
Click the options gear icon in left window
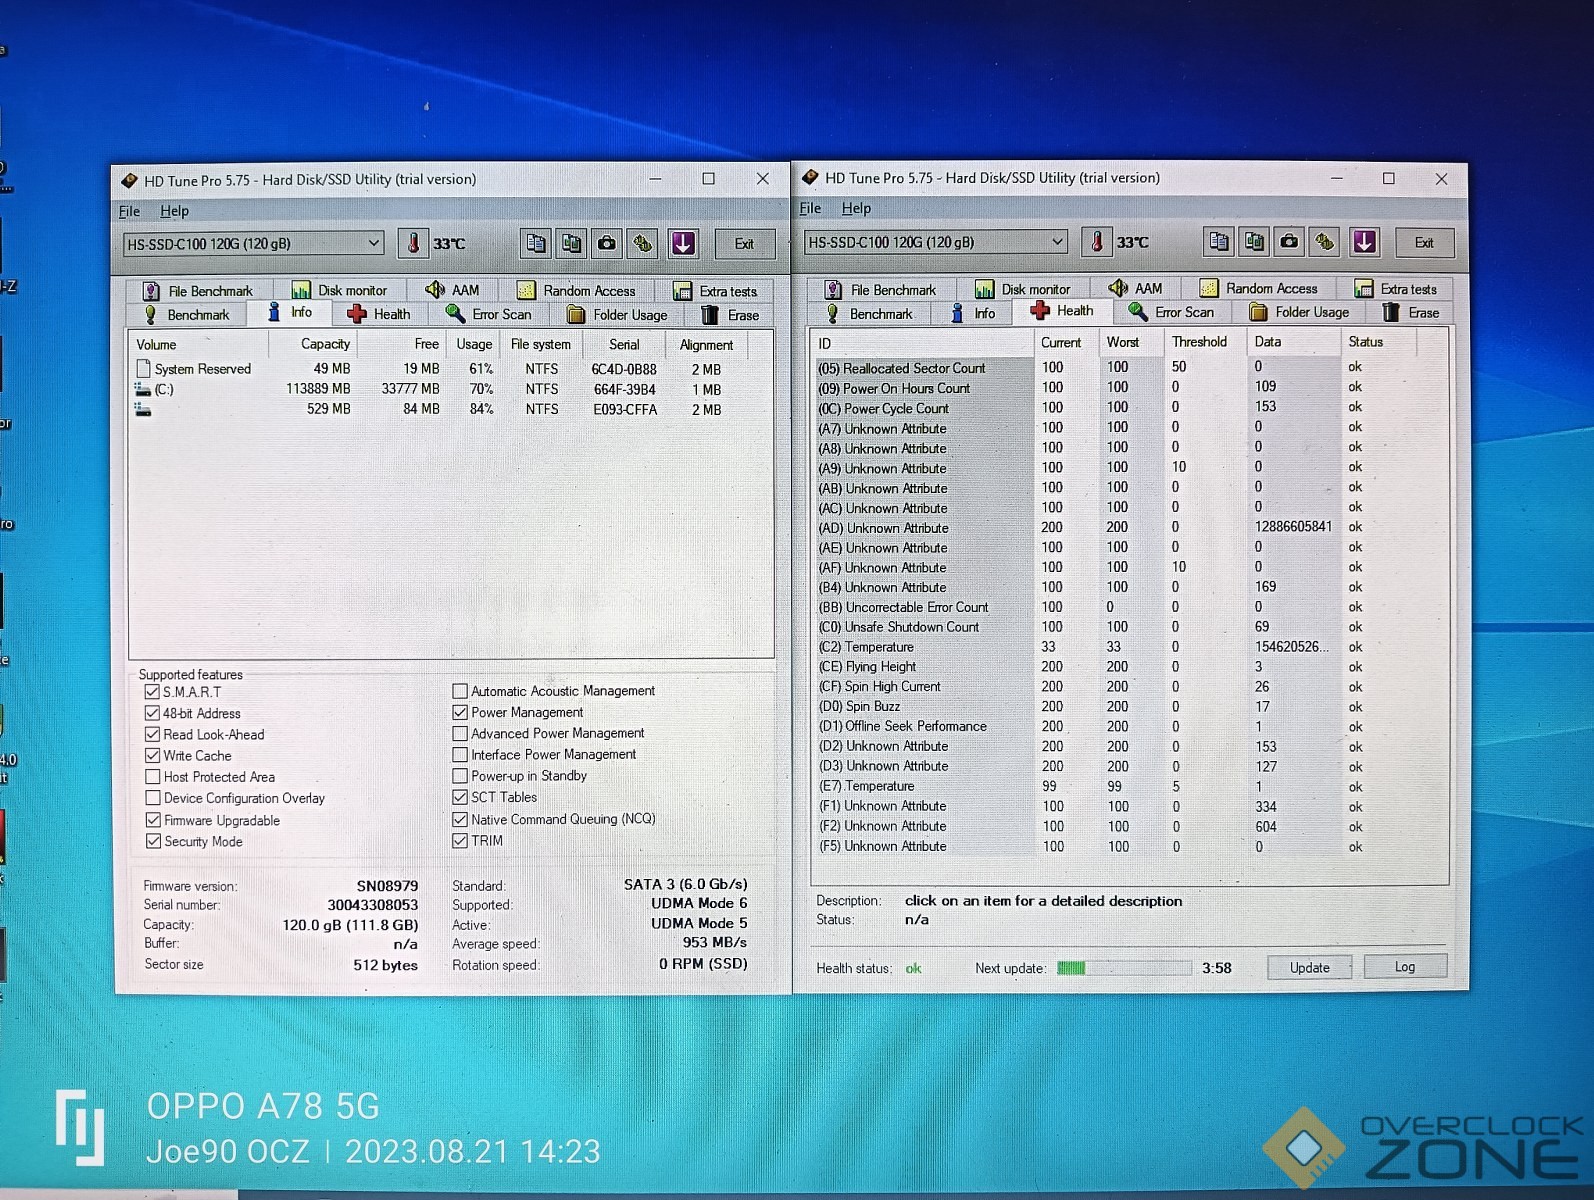tap(642, 243)
